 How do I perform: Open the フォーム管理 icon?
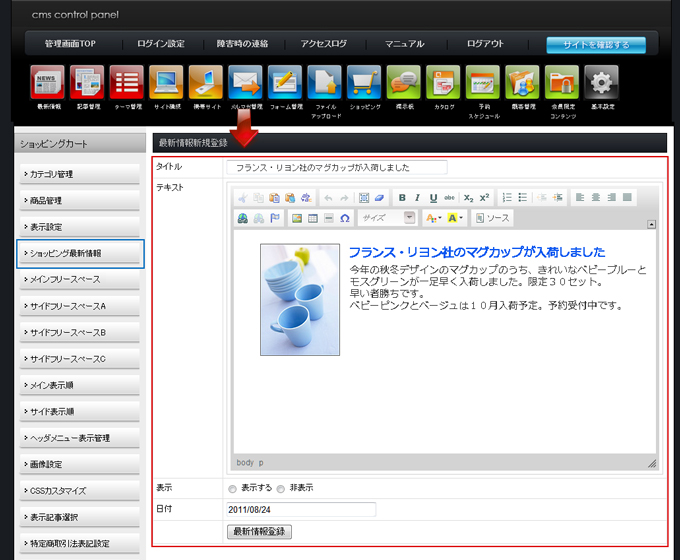click(x=285, y=82)
